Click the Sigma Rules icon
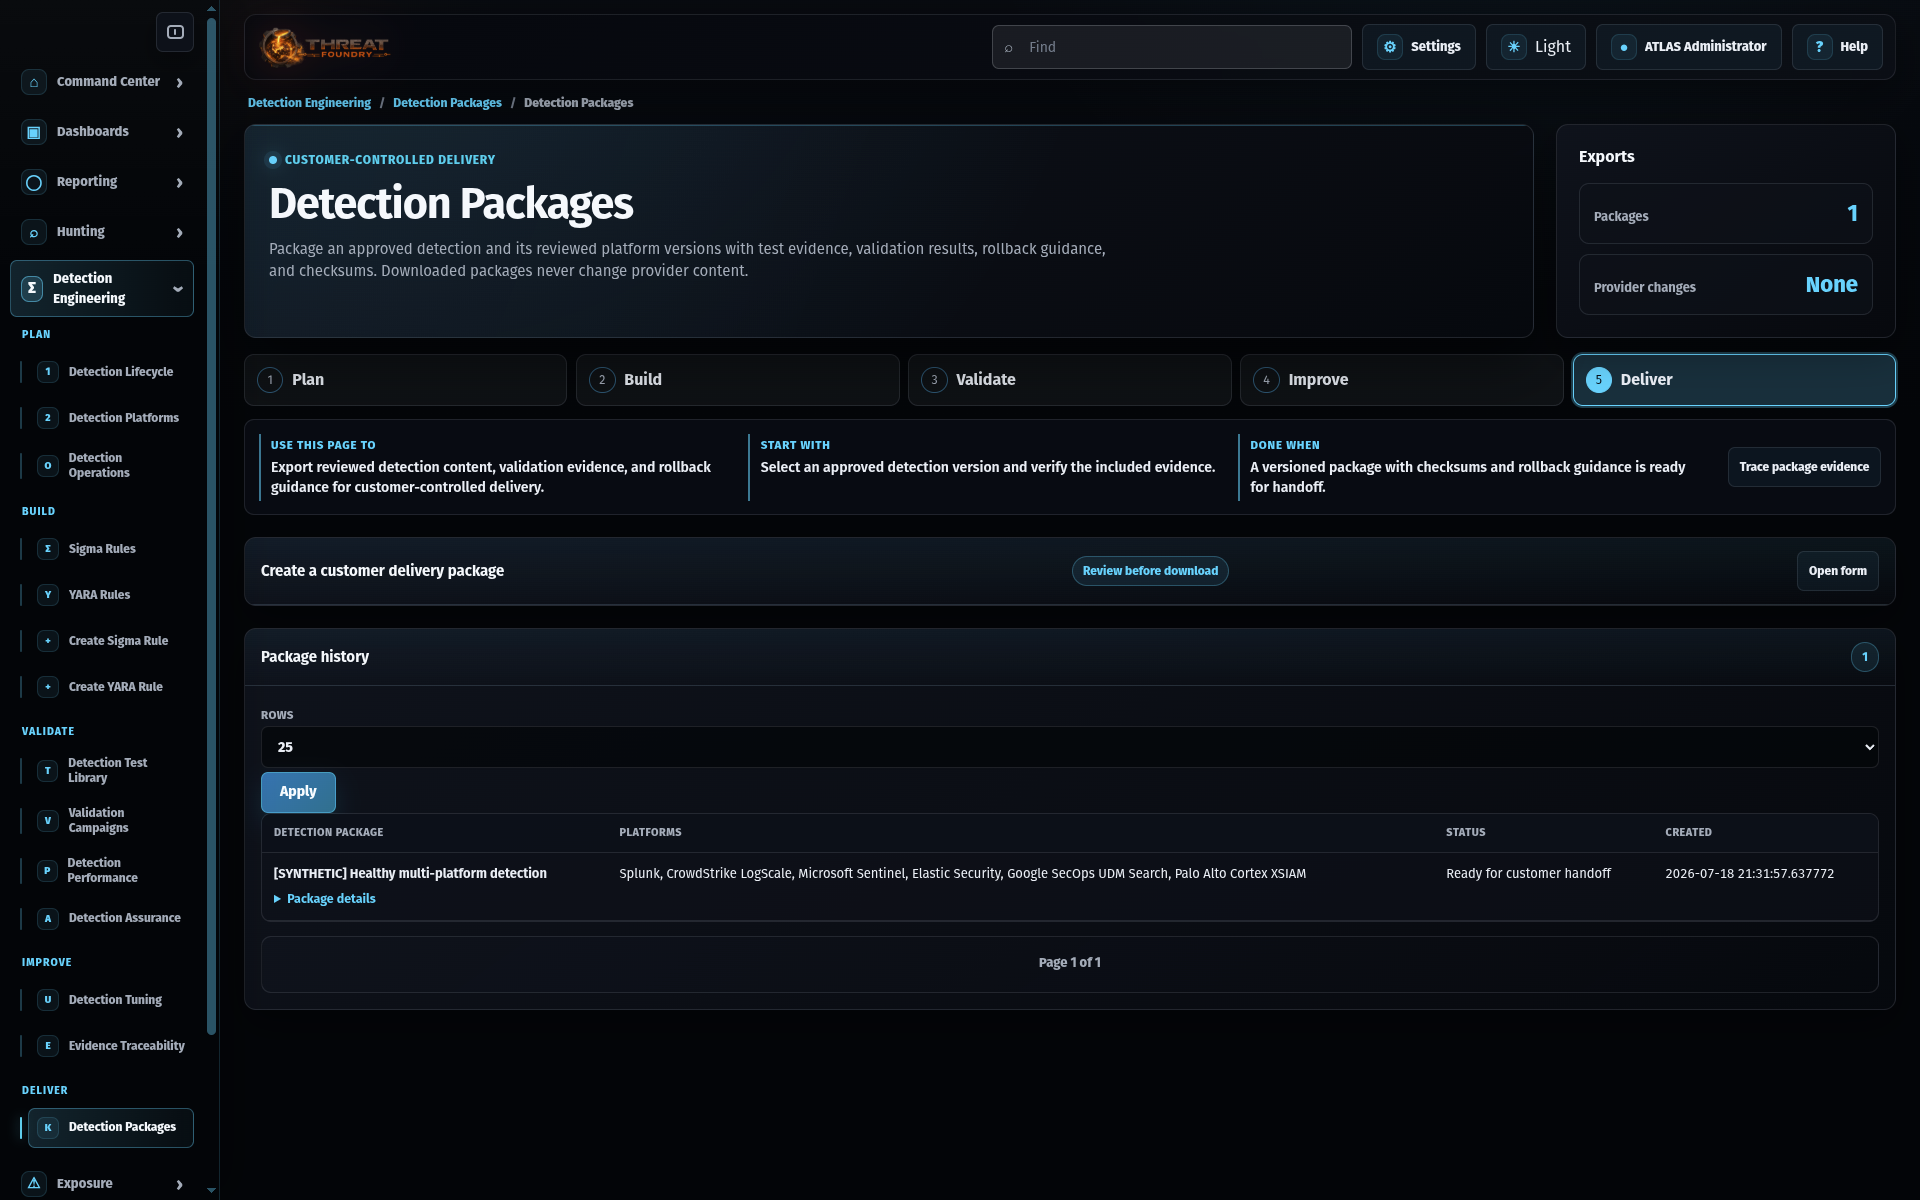Image resolution: width=1920 pixels, height=1200 pixels. [x=48, y=549]
